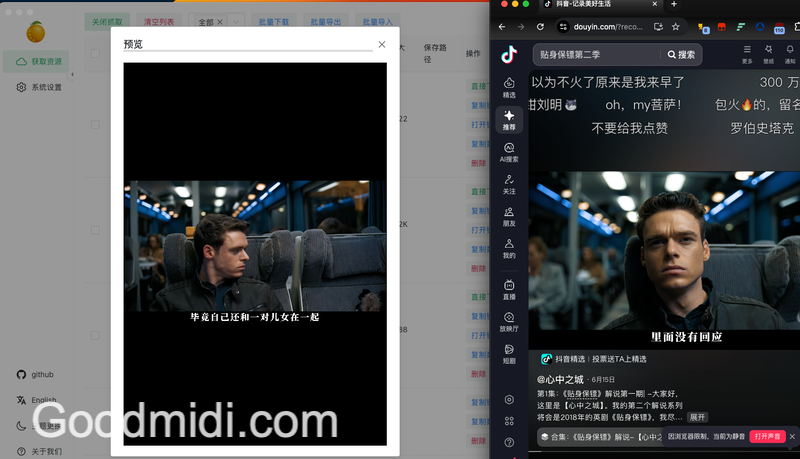Screen dimensions: 800x459
Task: Click the red extension icon in browser toolbar
Action: 721,27
